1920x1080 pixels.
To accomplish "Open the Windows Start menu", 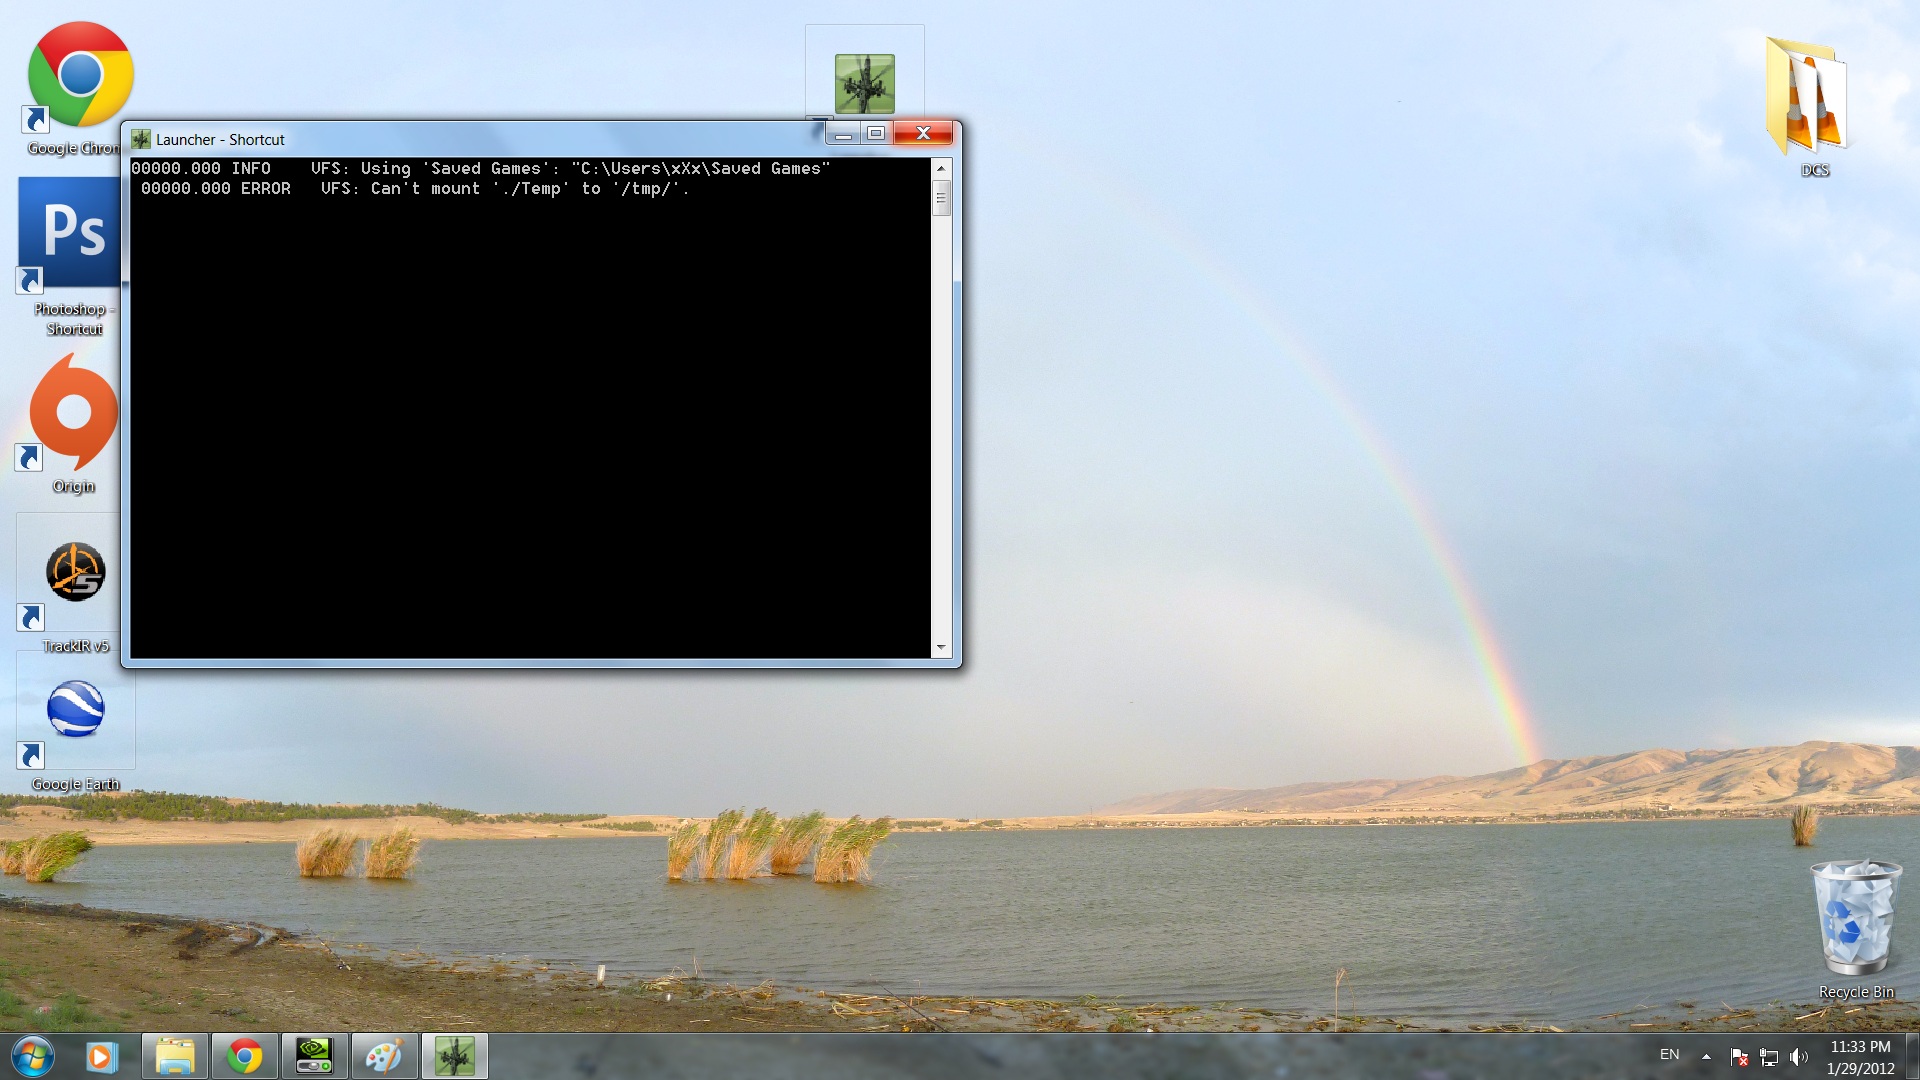I will [x=33, y=1056].
